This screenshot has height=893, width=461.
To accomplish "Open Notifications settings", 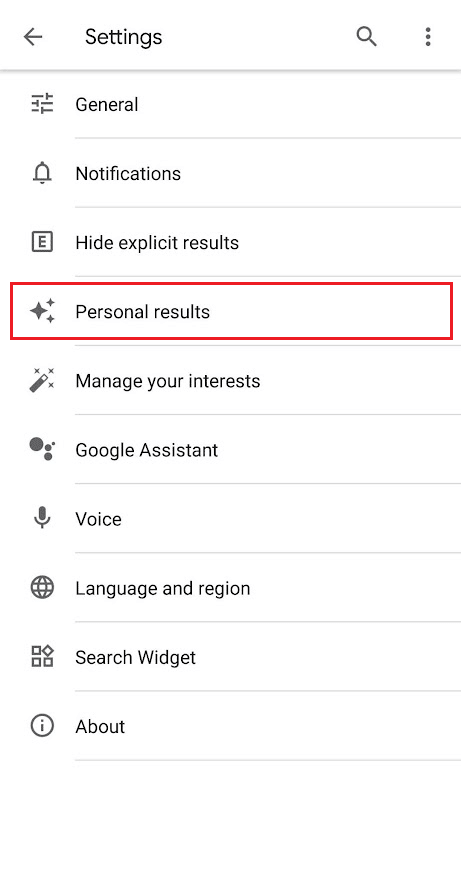I will [x=230, y=173].
